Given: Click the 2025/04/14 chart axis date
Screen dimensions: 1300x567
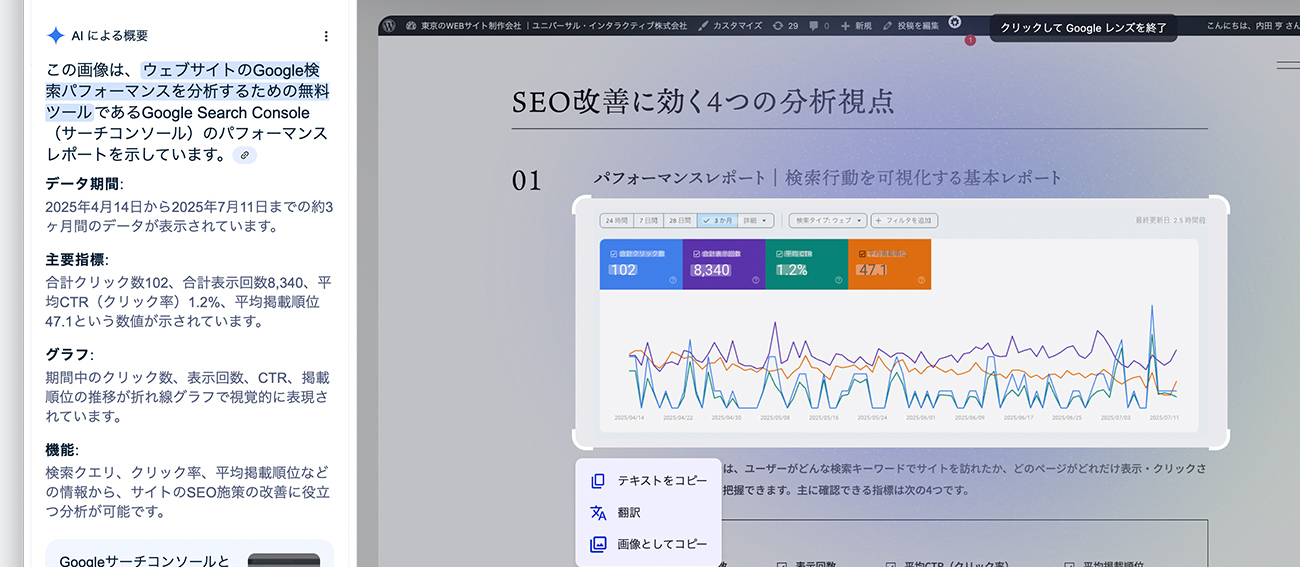Looking at the screenshot, I should click(x=629, y=419).
